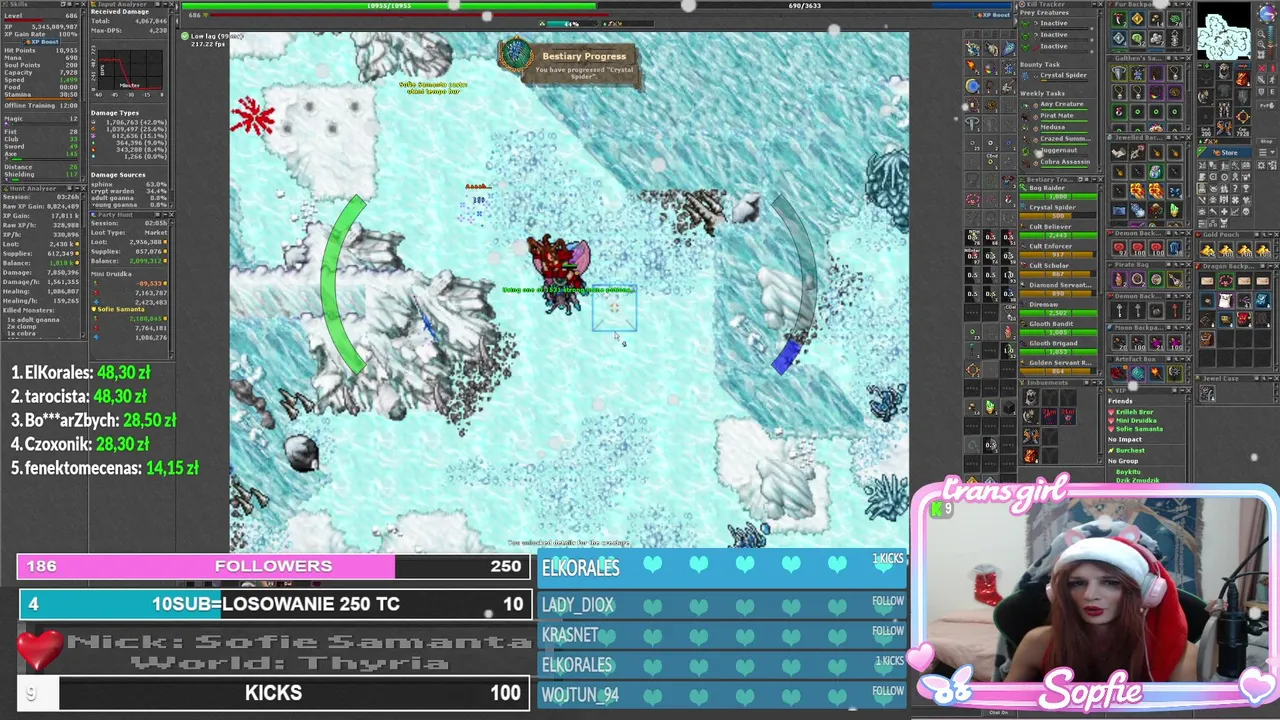This screenshot has width=1280, height=720.
Task: Zoom out the minimap with magnifier minus
Action: point(1261,34)
